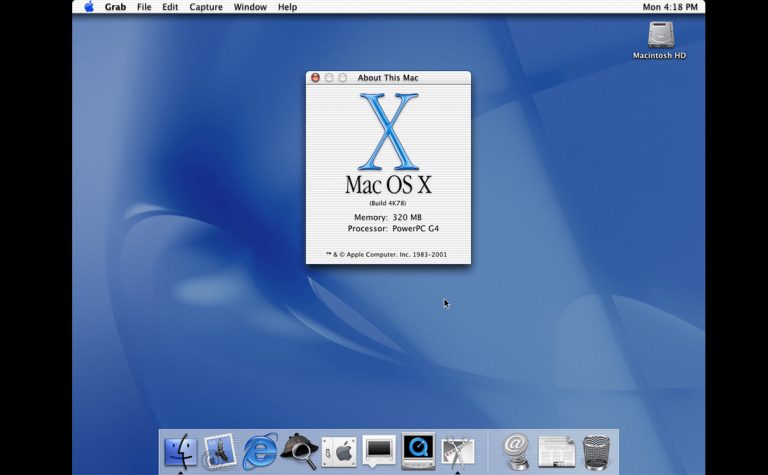Click the menu bar clock

[671, 7]
